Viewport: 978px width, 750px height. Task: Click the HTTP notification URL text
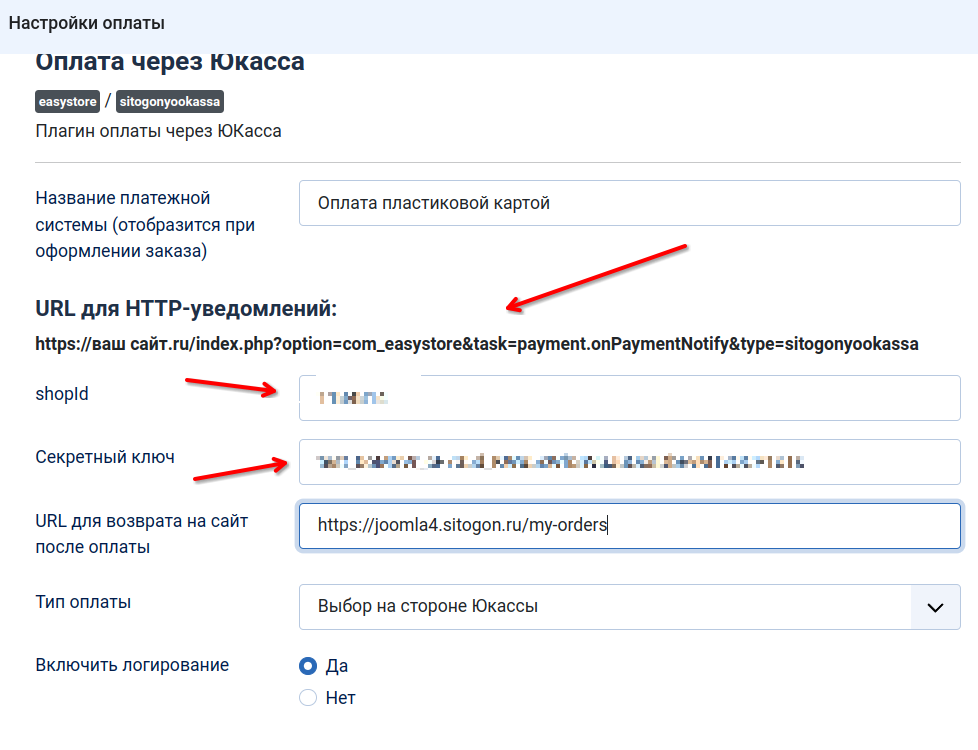(476, 344)
